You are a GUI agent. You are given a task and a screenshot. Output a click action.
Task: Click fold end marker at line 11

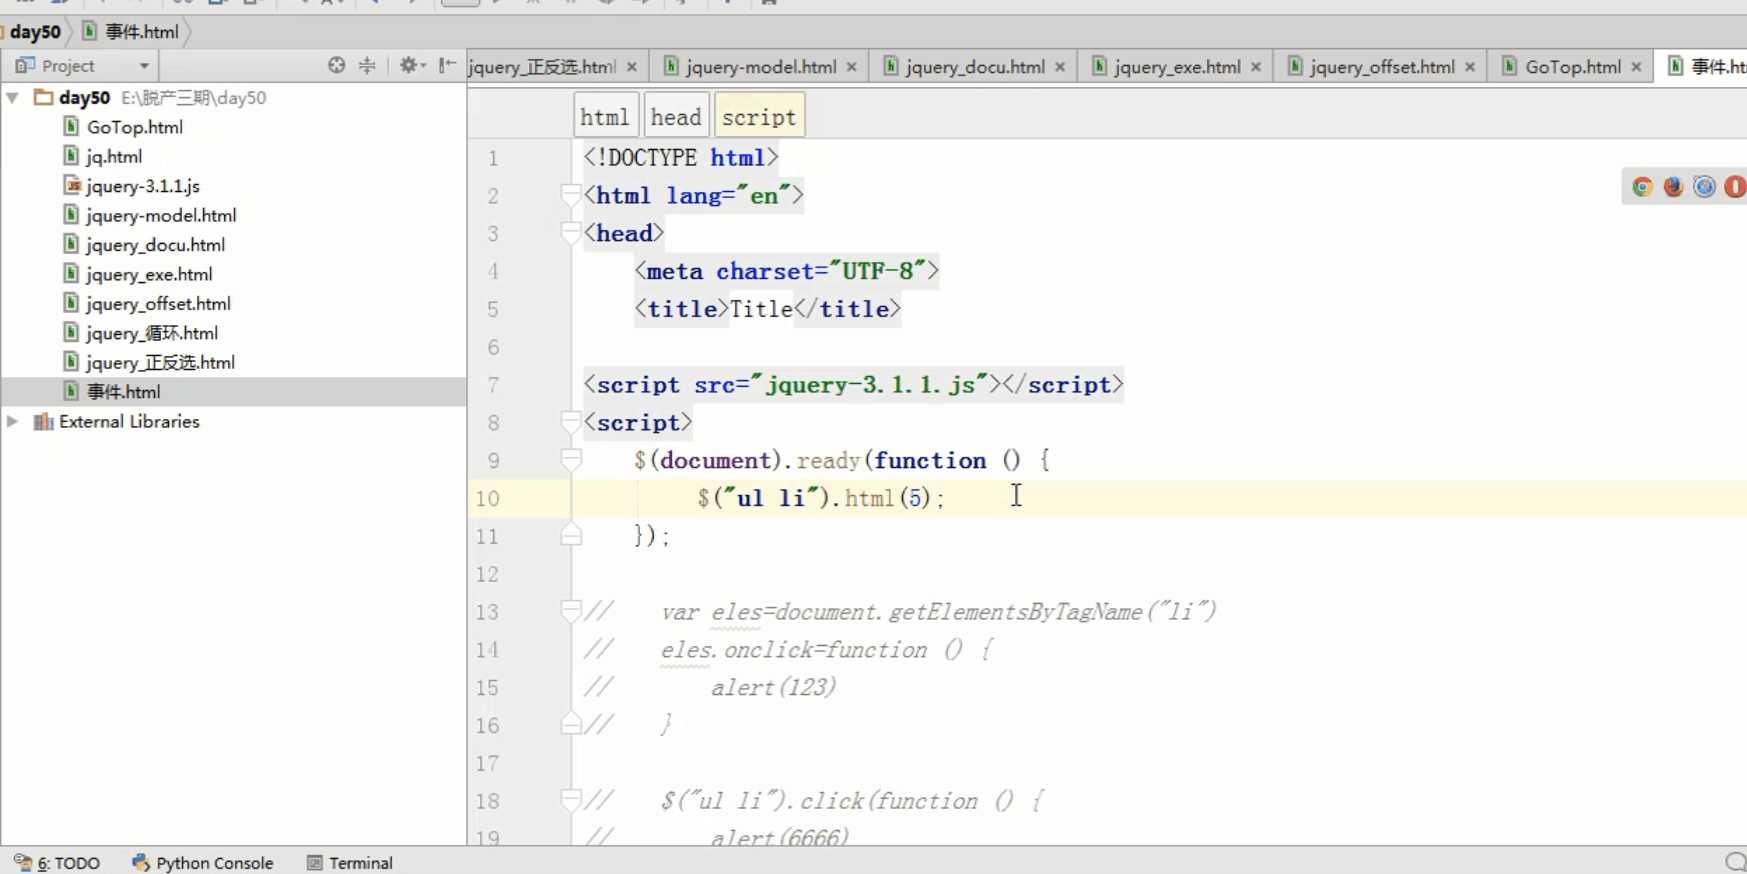click(571, 535)
